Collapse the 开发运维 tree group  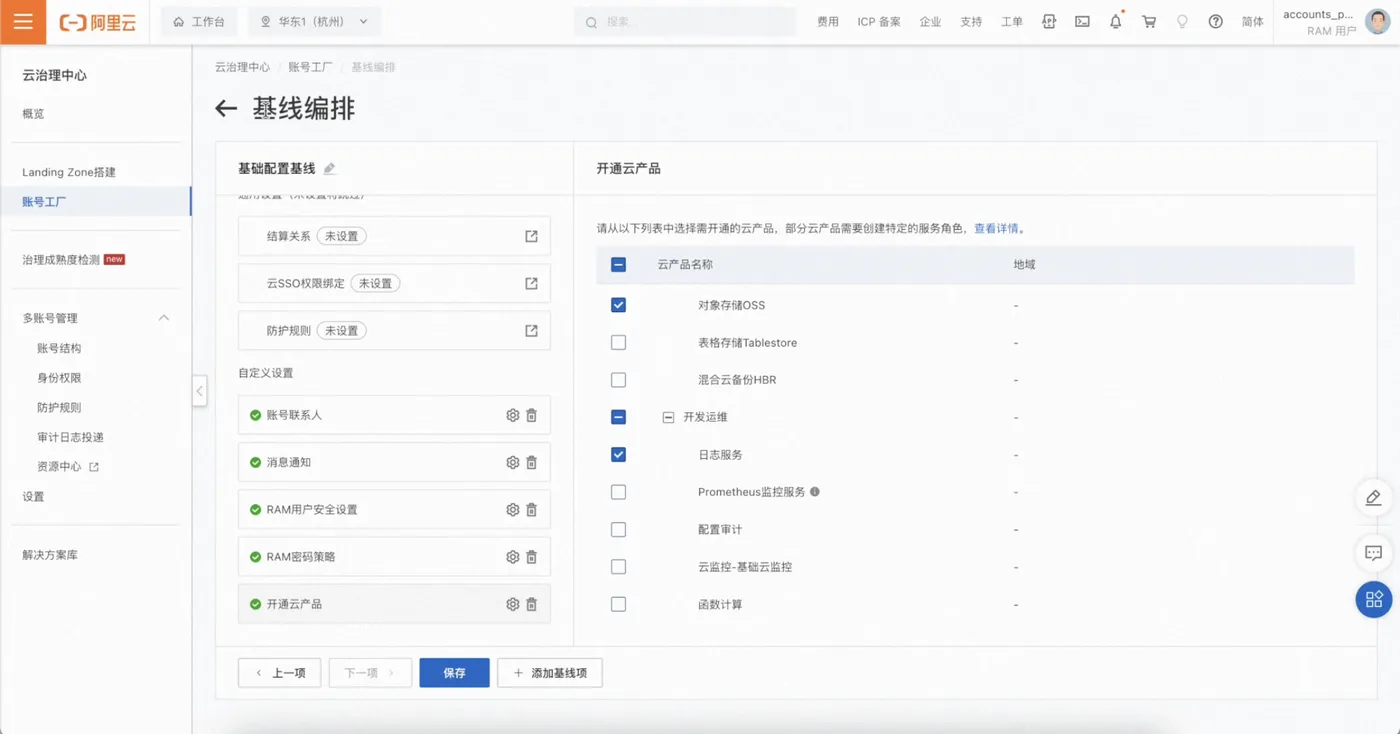(x=668, y=417)
